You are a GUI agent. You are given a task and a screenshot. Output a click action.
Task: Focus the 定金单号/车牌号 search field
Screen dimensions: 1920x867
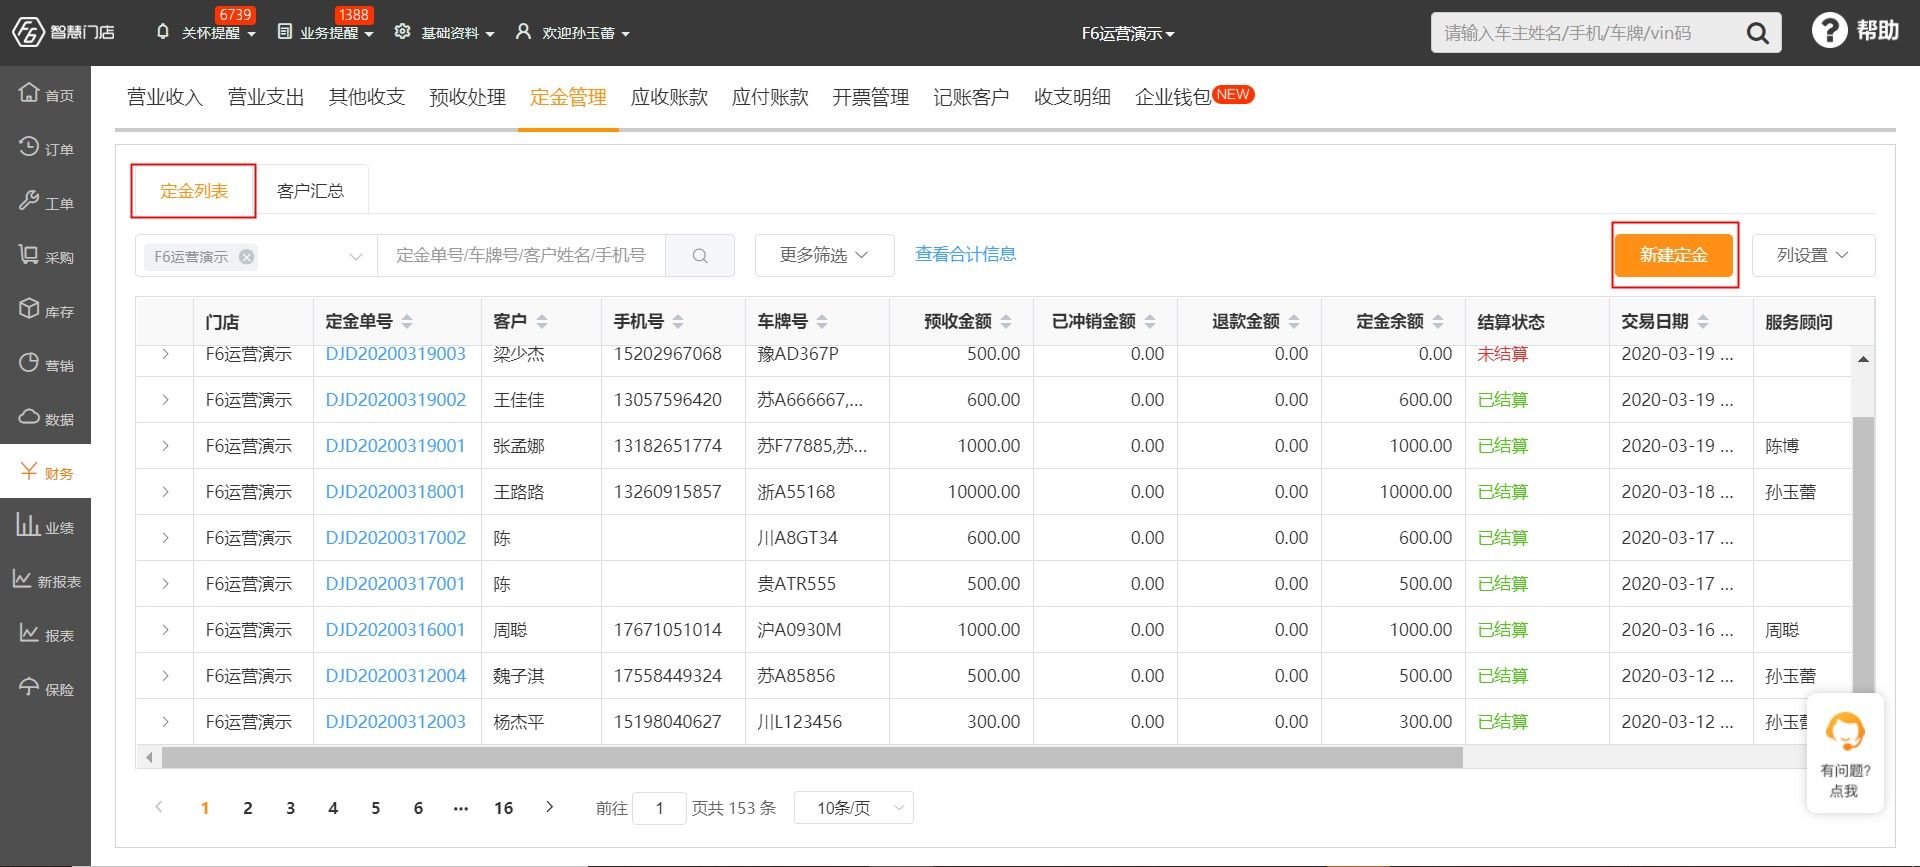click(x=521, y=256)
